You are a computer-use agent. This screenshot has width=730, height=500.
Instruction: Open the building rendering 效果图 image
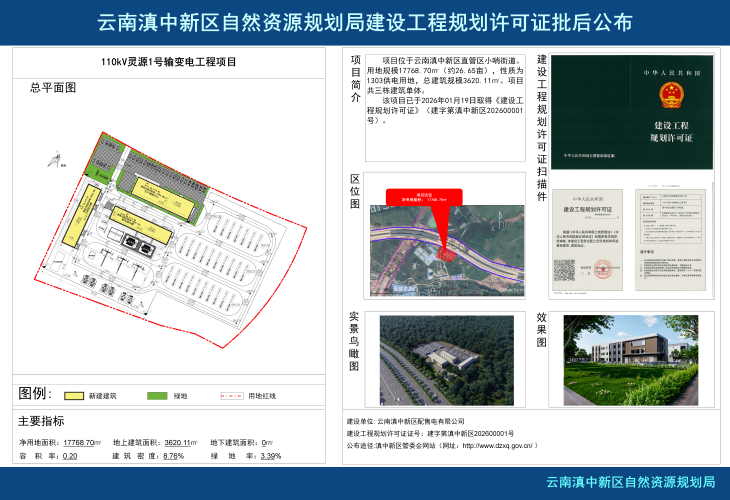pos(631,360)
